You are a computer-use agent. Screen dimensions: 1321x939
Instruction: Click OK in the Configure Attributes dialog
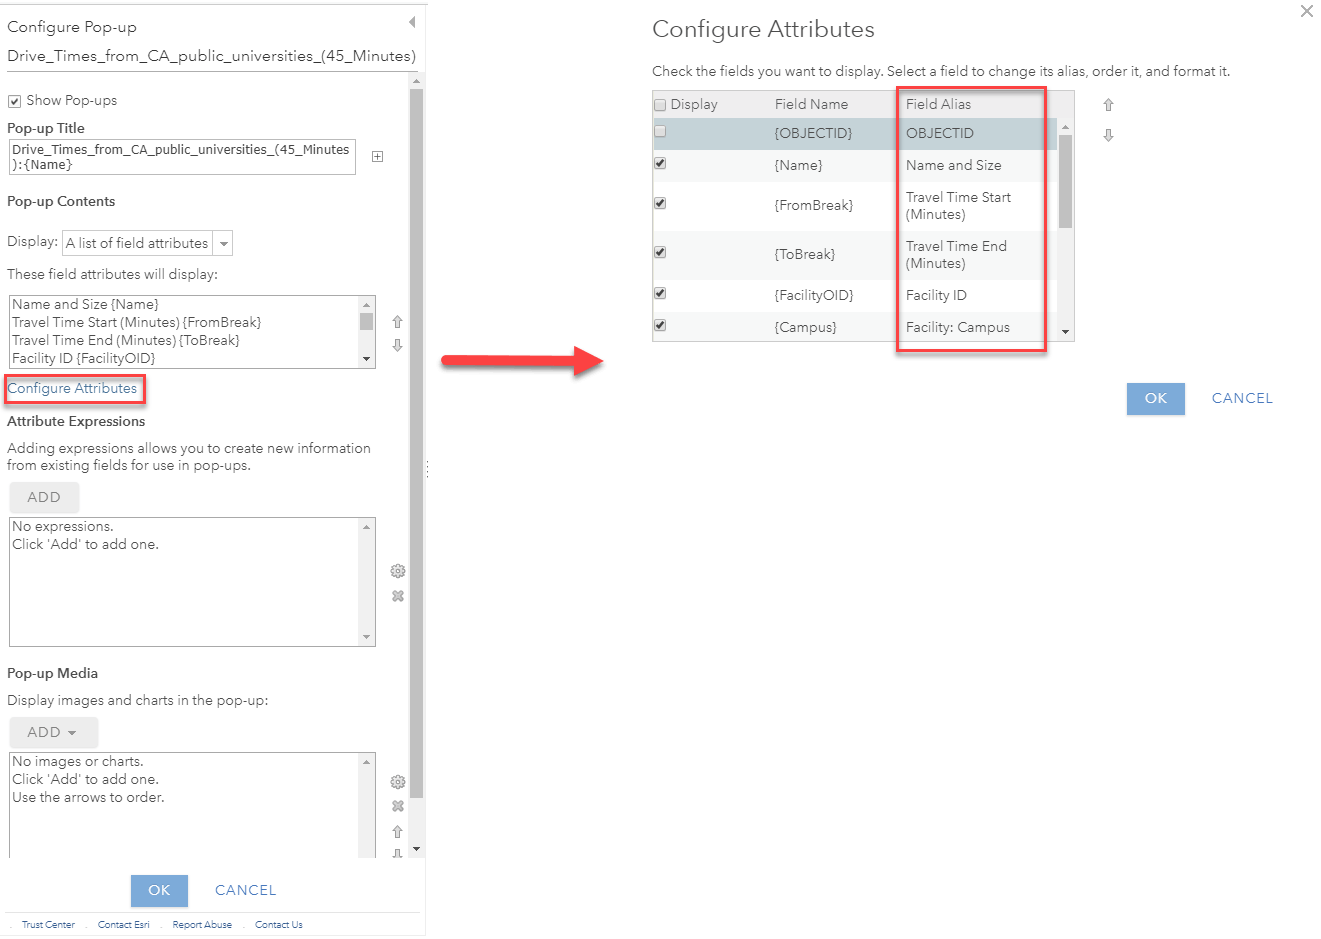click(x=1156, y=398)
